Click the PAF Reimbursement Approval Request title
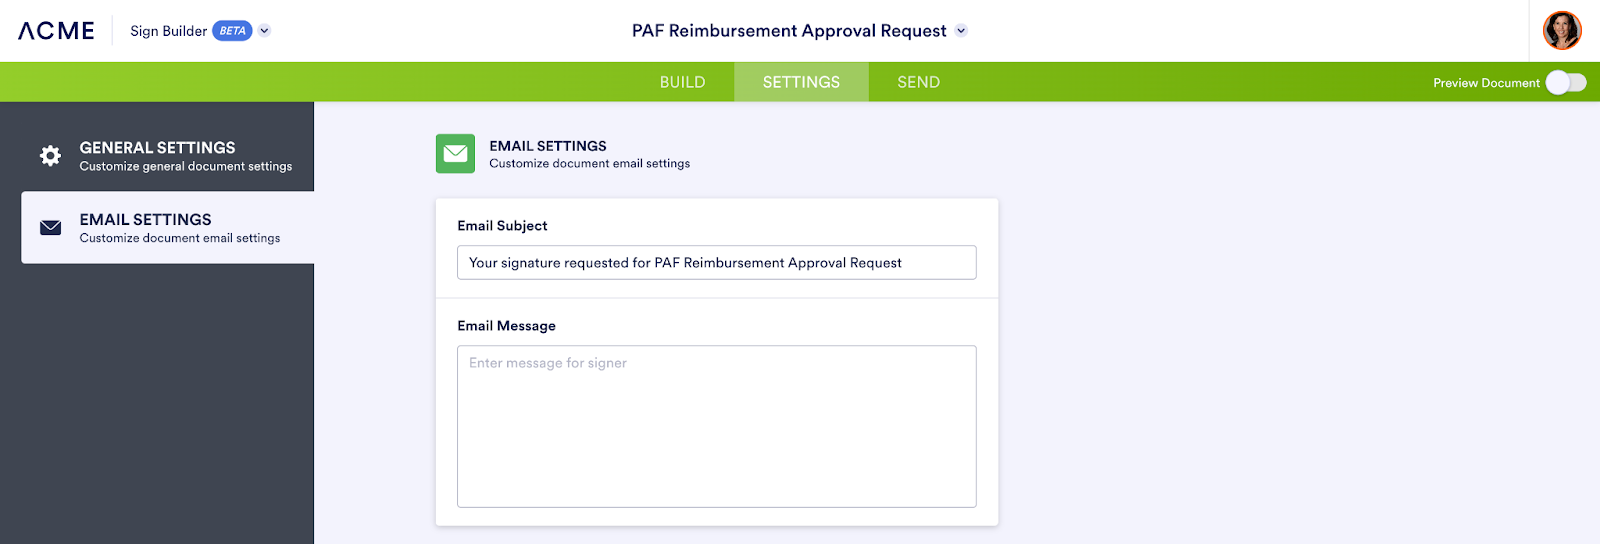The height and width of the screenshot is (544, 1600). pos(788,31)
